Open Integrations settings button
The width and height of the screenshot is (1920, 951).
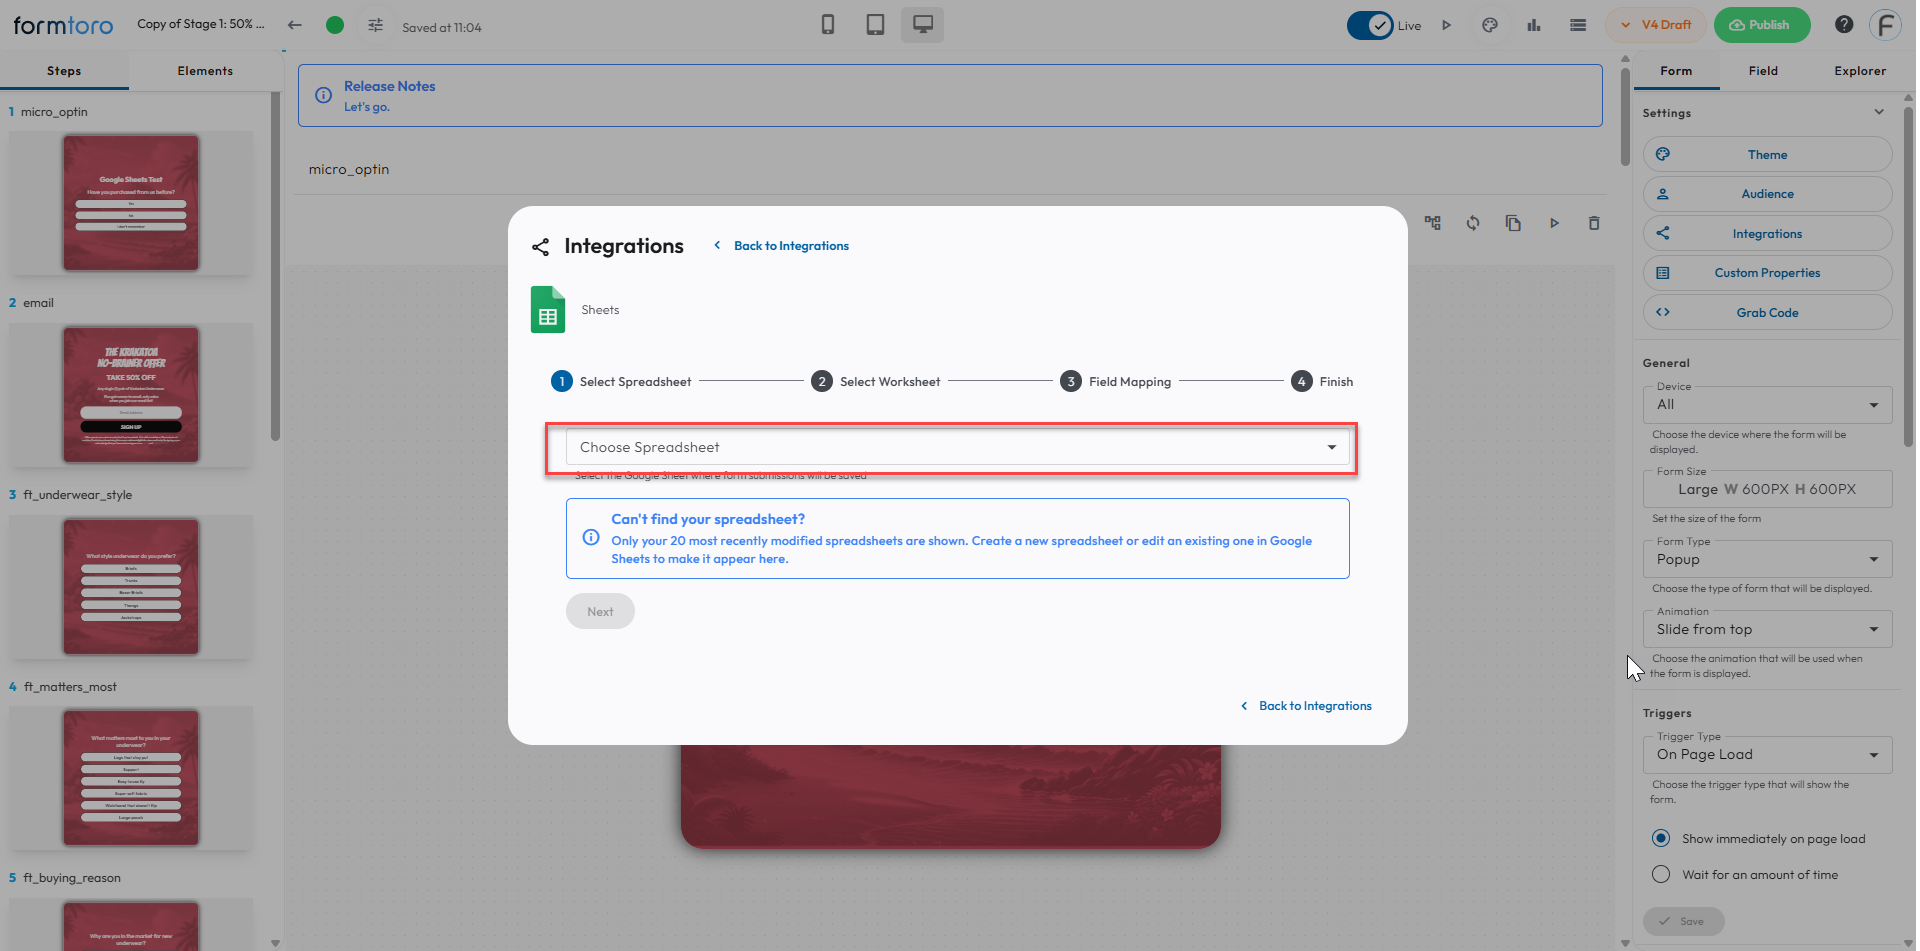[1767, 233]
